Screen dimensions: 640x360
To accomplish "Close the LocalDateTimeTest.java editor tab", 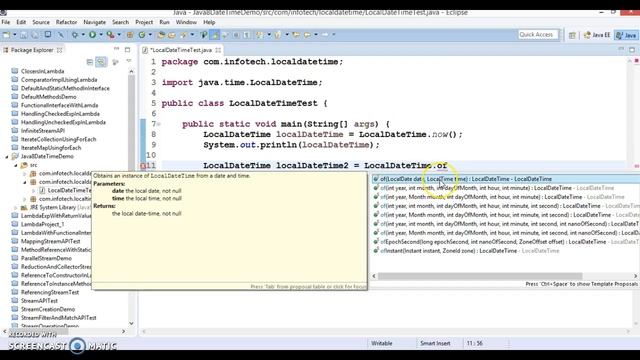I will 218,50.
